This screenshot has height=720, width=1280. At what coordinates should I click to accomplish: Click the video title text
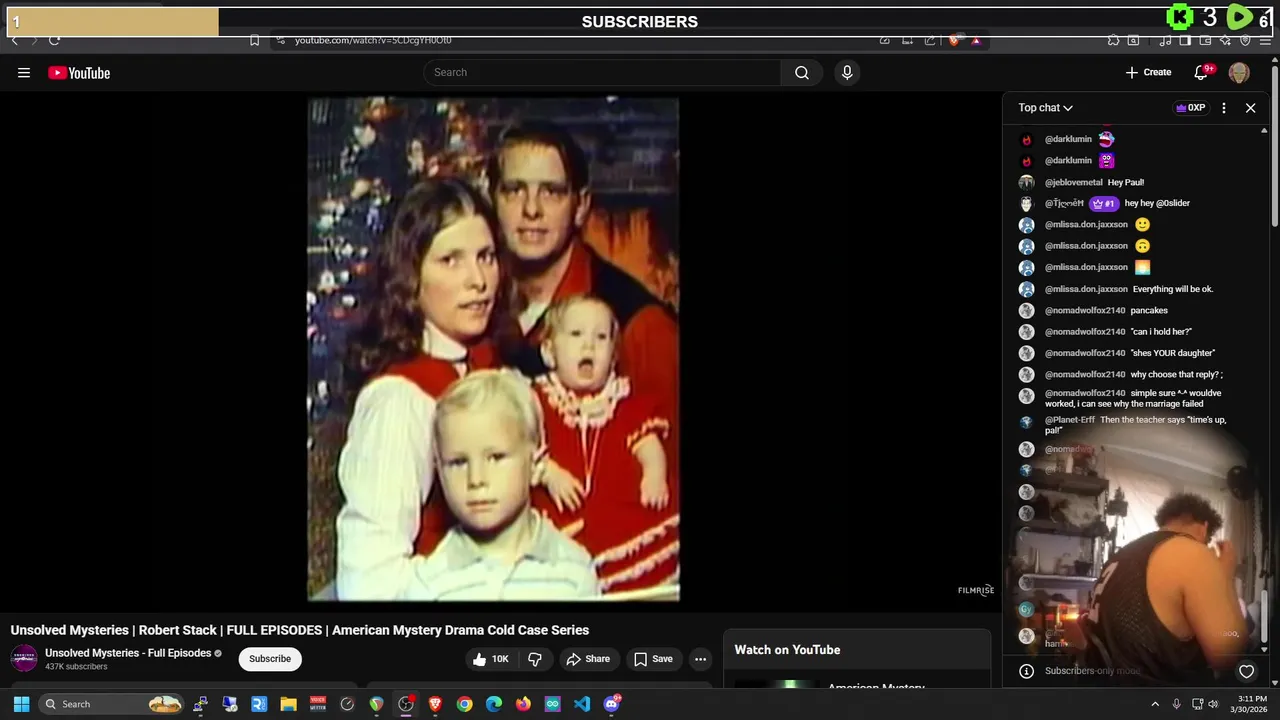[x=300, y=630]
